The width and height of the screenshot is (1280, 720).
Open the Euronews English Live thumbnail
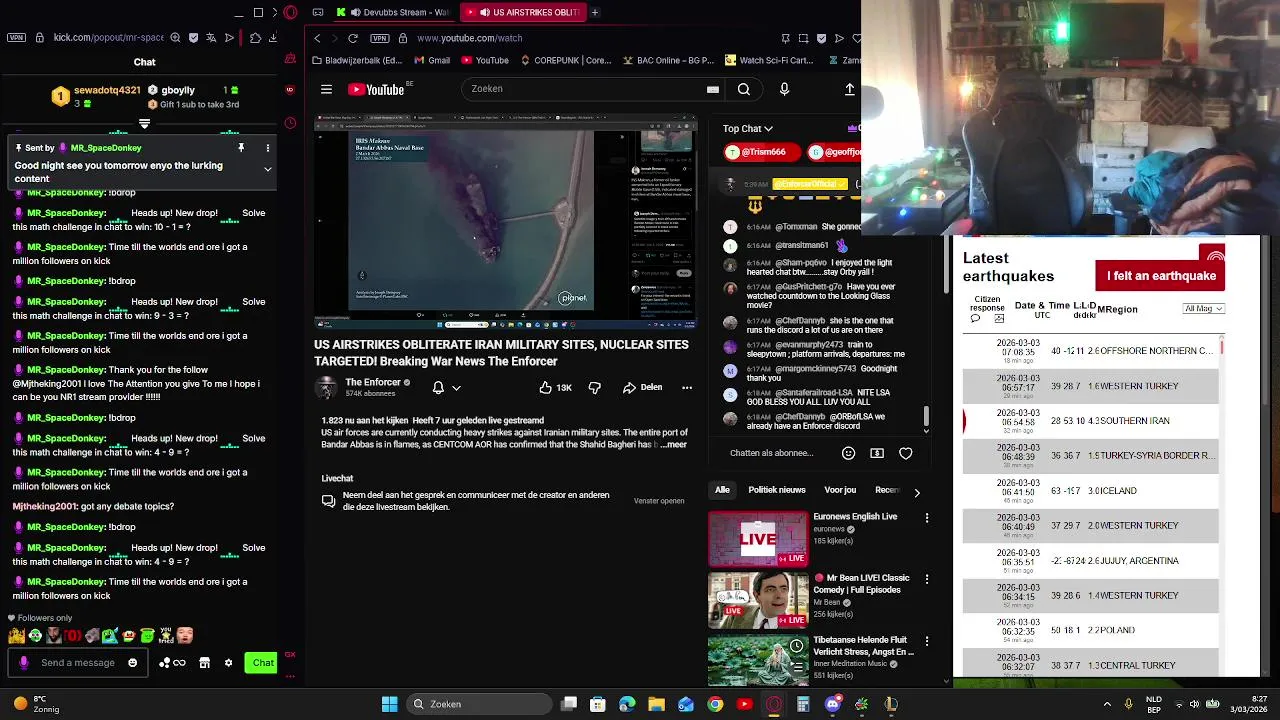coord(758,539)
